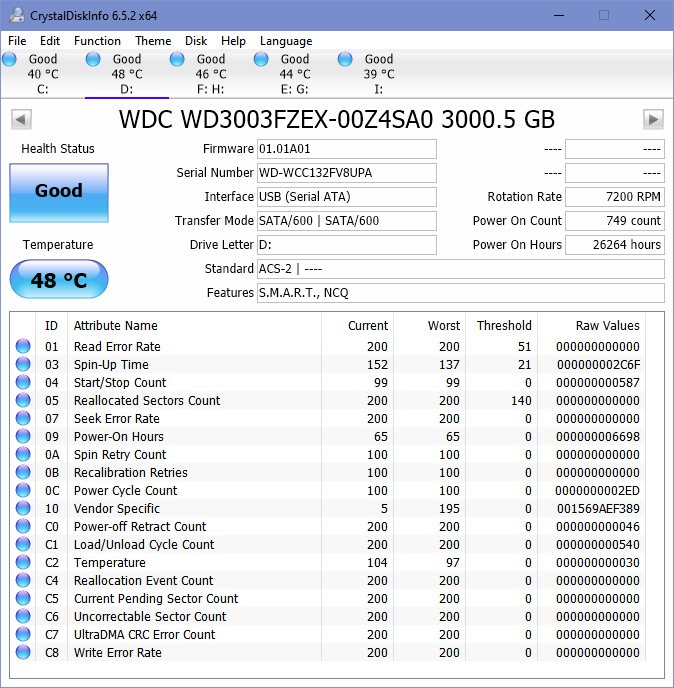
Task: Click the Transfer Mode field
Action: (x=347, y=221)
